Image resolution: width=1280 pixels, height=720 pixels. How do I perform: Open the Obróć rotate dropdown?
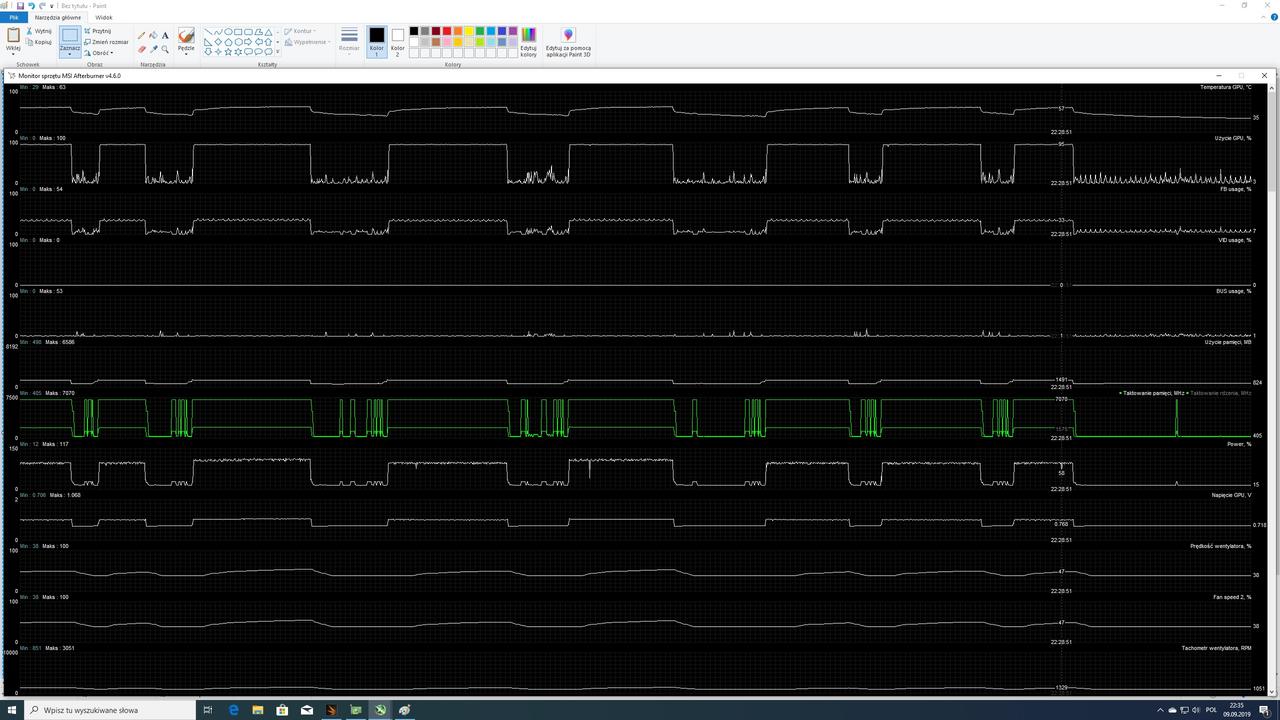click(100, 53)
